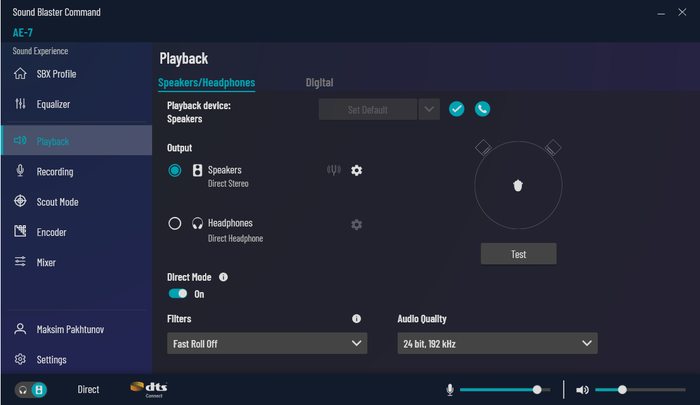Click the Encoder icon in sidebar
The height and width of the screenshot is (405, 700).
tap(20, 231)
